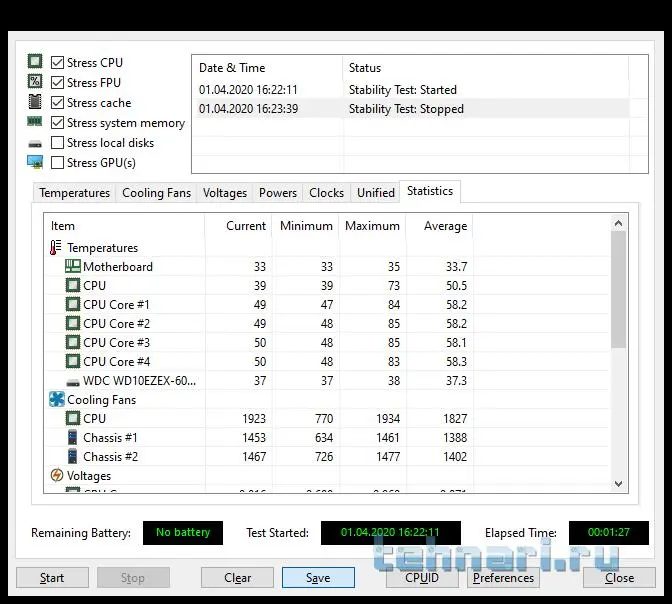Click the No battery status display
Screen dimensions: 672x604
tap(183, 532)
